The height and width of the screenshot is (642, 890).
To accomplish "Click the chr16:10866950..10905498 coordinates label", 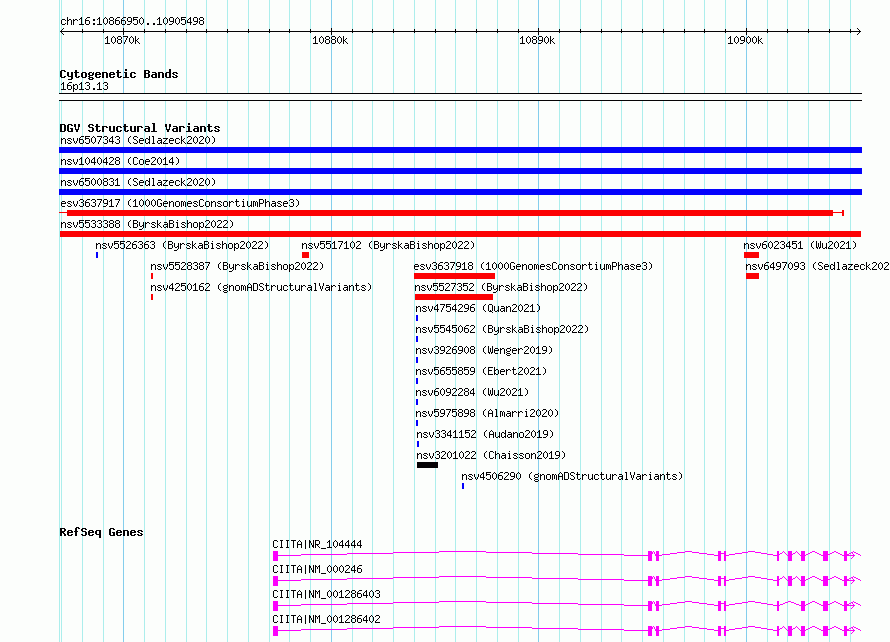I will pyautogui.click(x=132, y=22).
